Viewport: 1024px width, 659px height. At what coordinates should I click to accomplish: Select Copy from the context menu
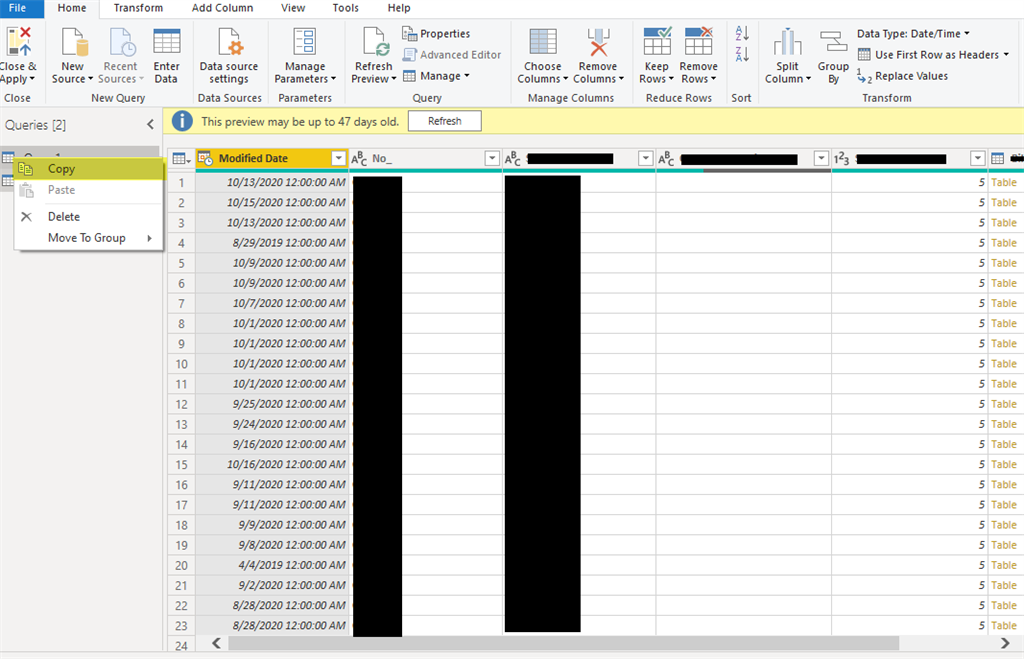point(62,168)
